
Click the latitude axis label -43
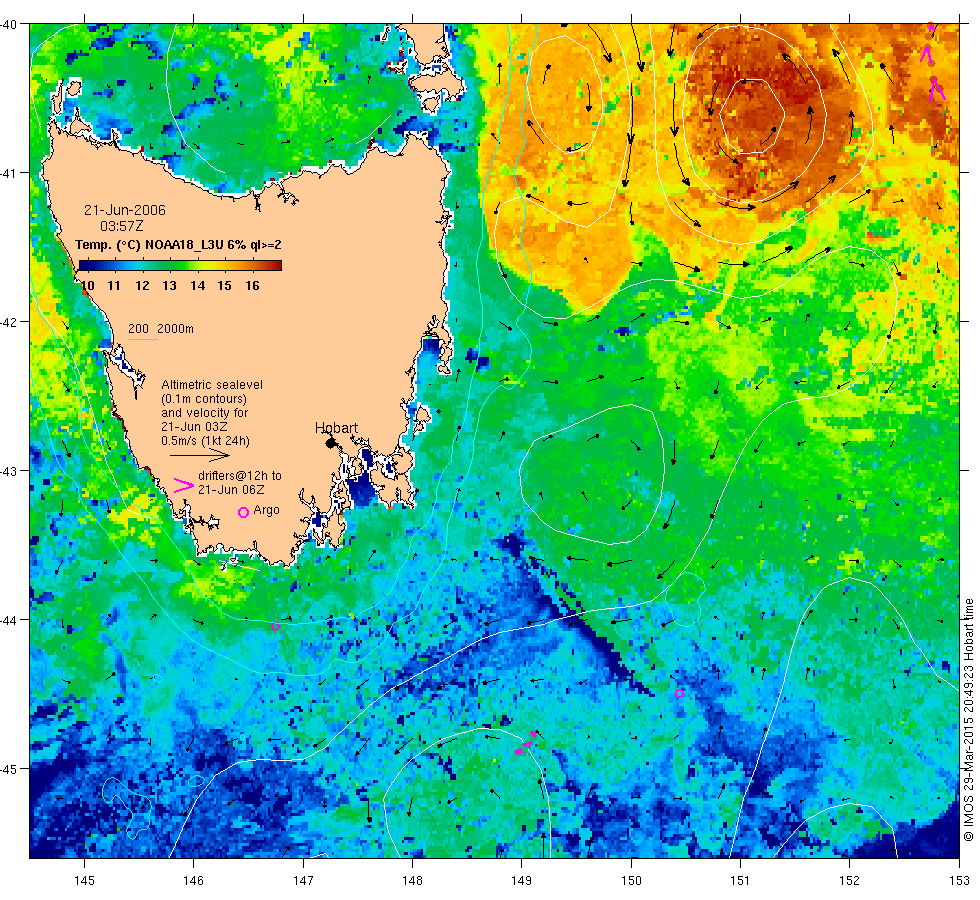[9, 471]
